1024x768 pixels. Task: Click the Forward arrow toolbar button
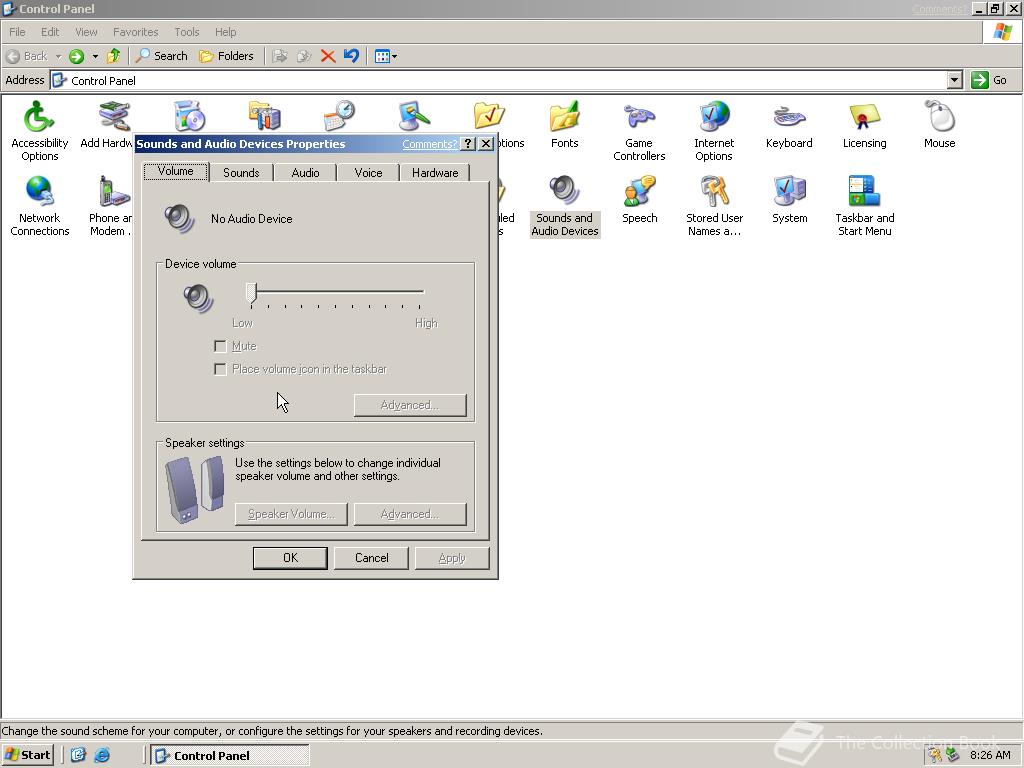click(x=76, y=56)
